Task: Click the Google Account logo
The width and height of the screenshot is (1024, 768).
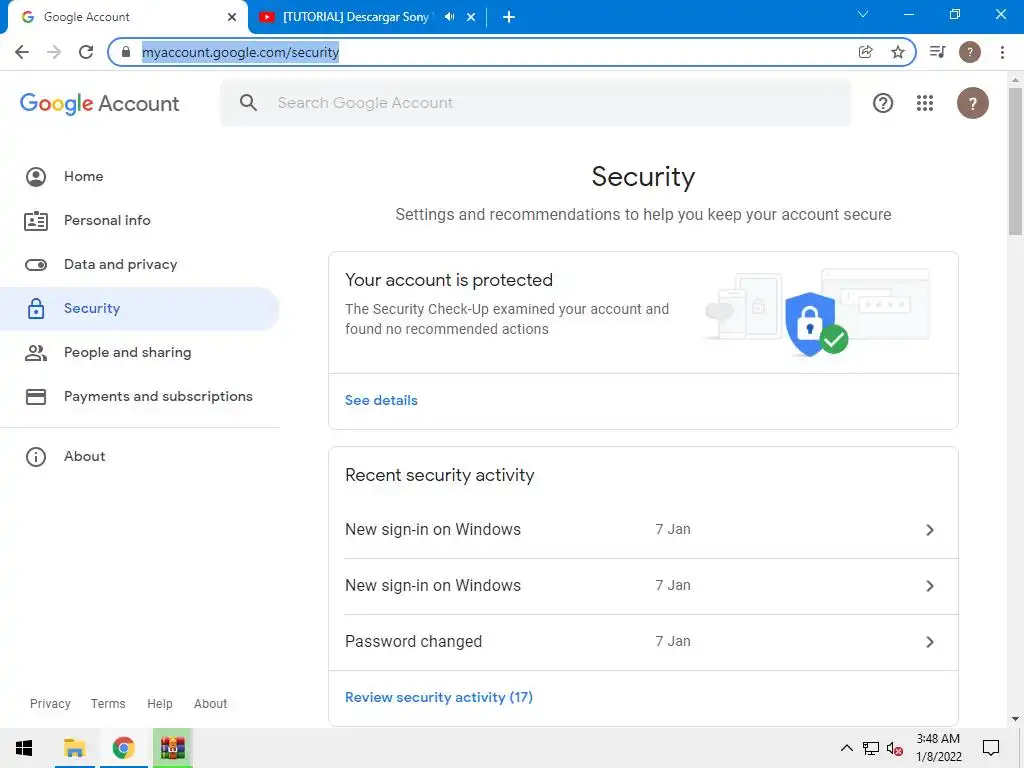Action: tap(99, 103)
